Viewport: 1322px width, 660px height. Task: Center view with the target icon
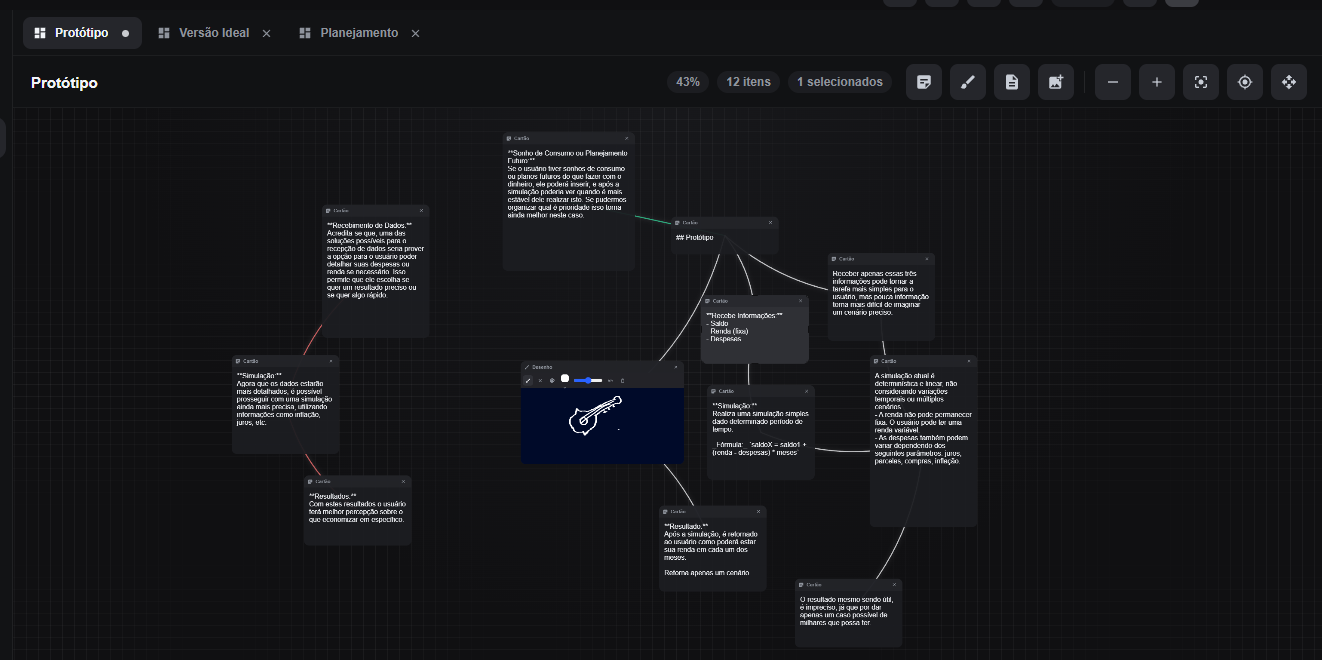pyautogui.click(x=1245, y=82)
